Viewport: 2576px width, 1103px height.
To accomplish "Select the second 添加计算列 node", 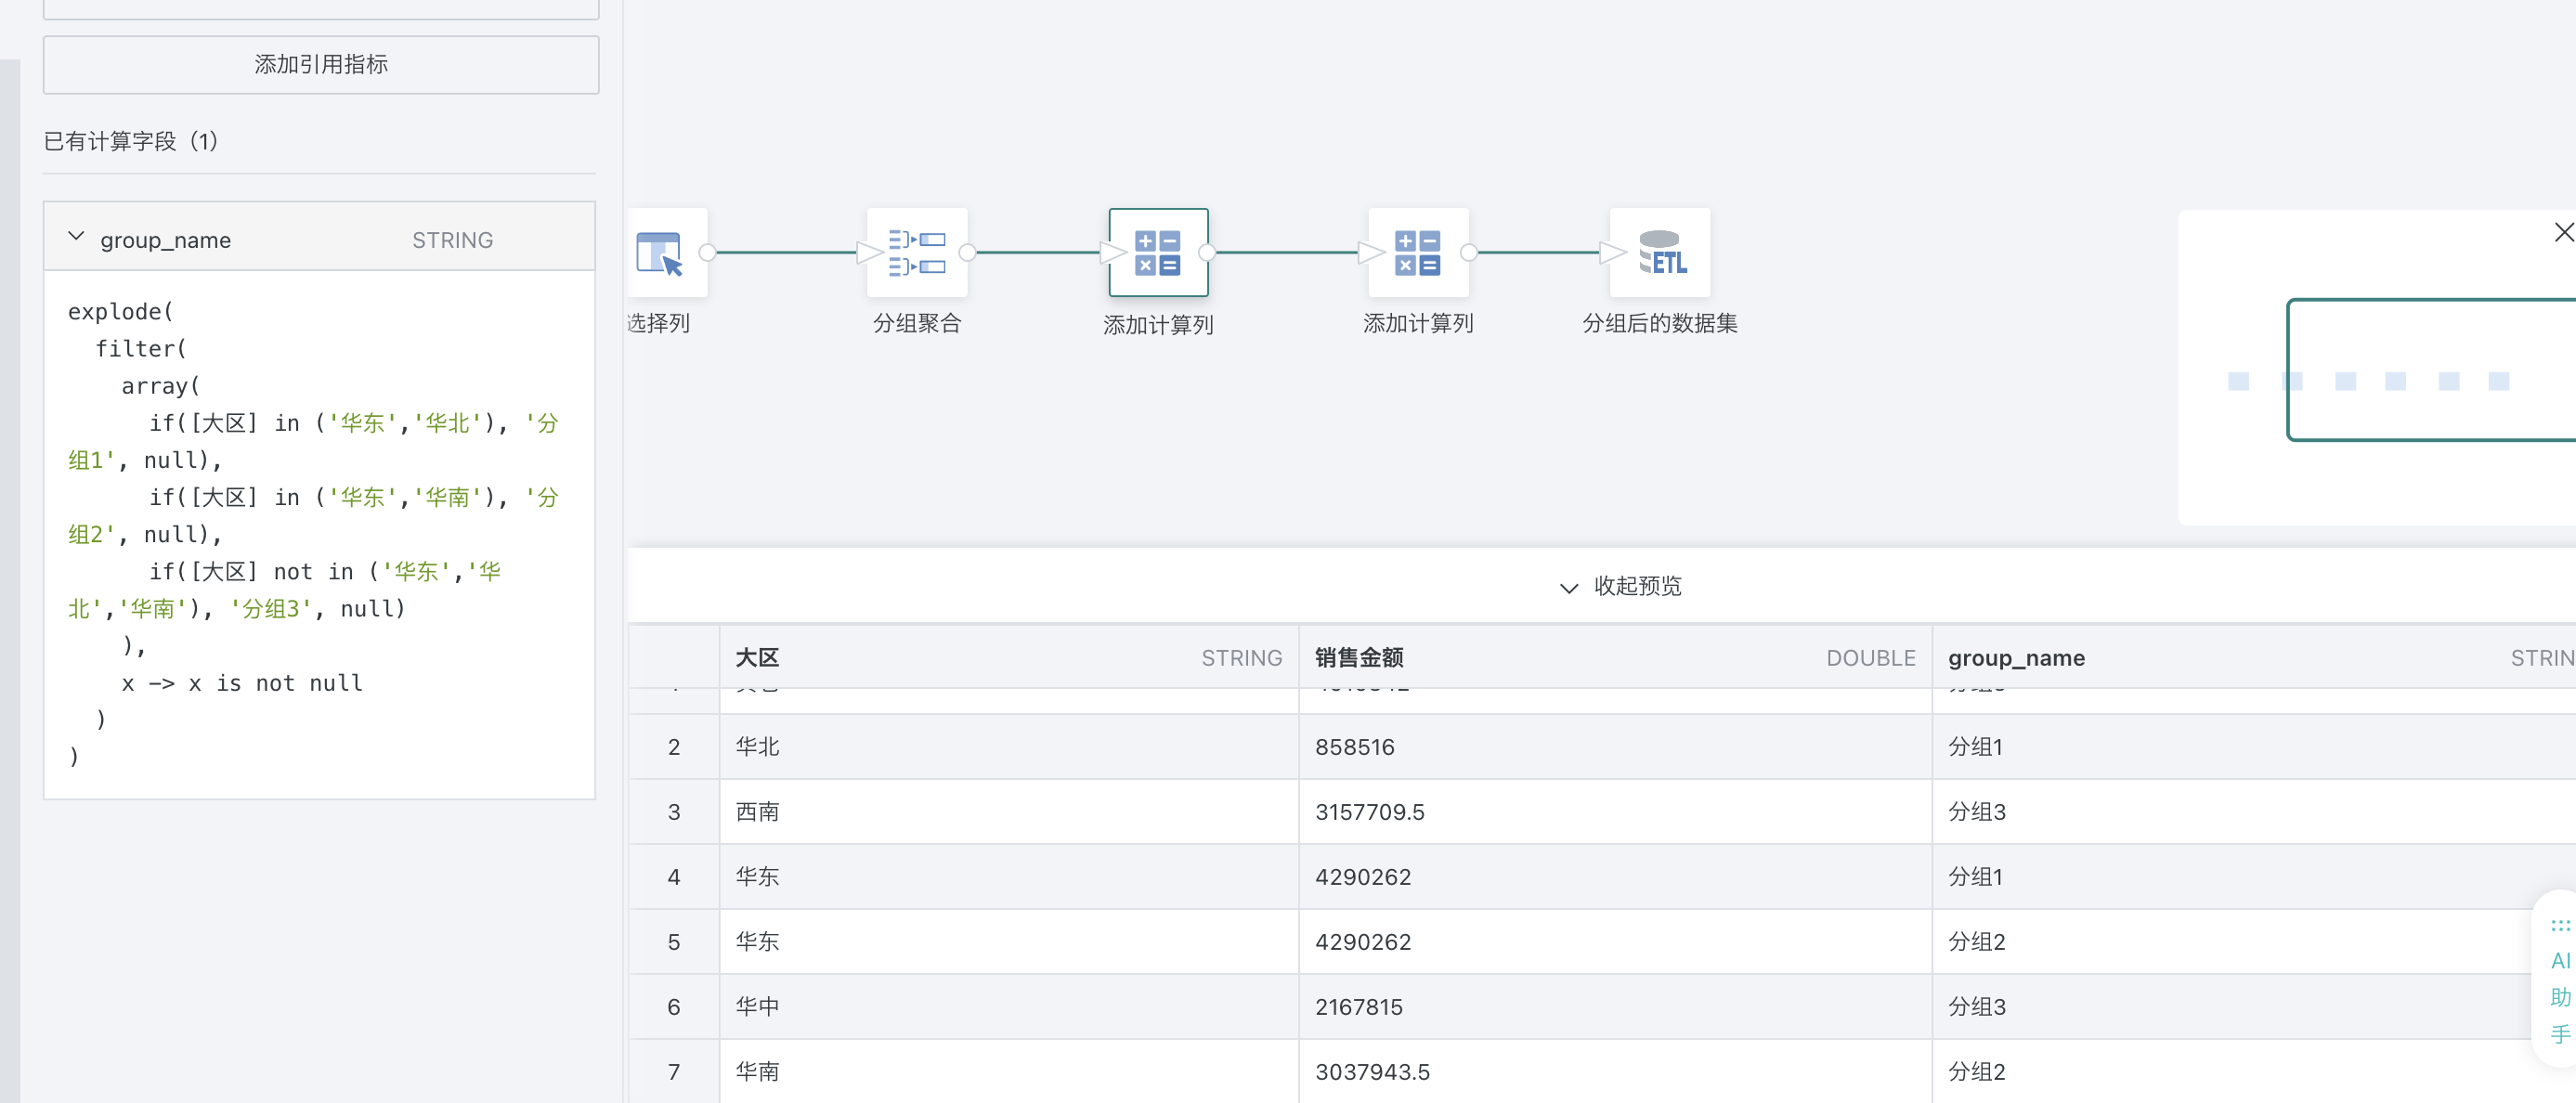I will click(x=1417, y=253).
